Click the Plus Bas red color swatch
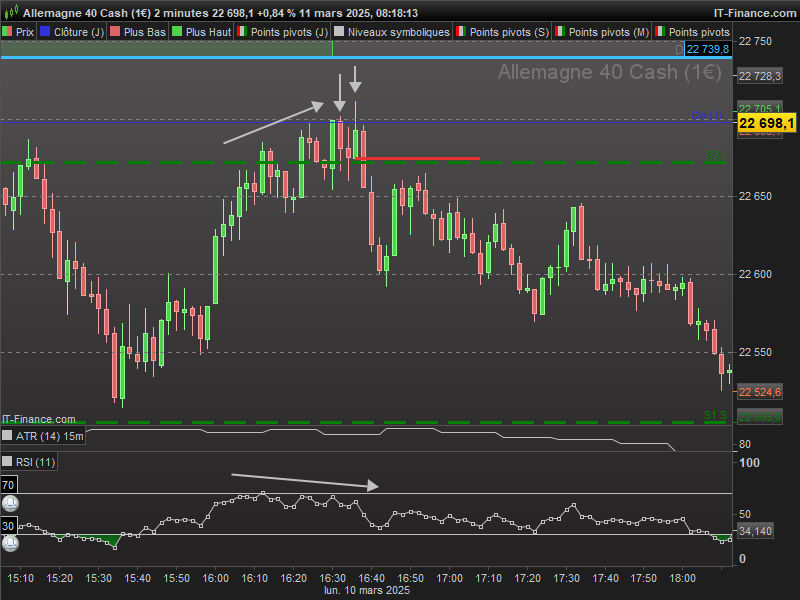Image resolution: width=800 pixels, height=600 pixels. pyautogui.click(x=115, y=32)
